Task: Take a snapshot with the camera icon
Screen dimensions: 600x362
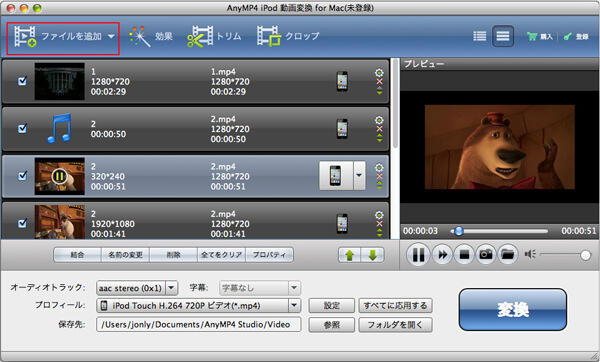Action: click(x=486, y=254)
